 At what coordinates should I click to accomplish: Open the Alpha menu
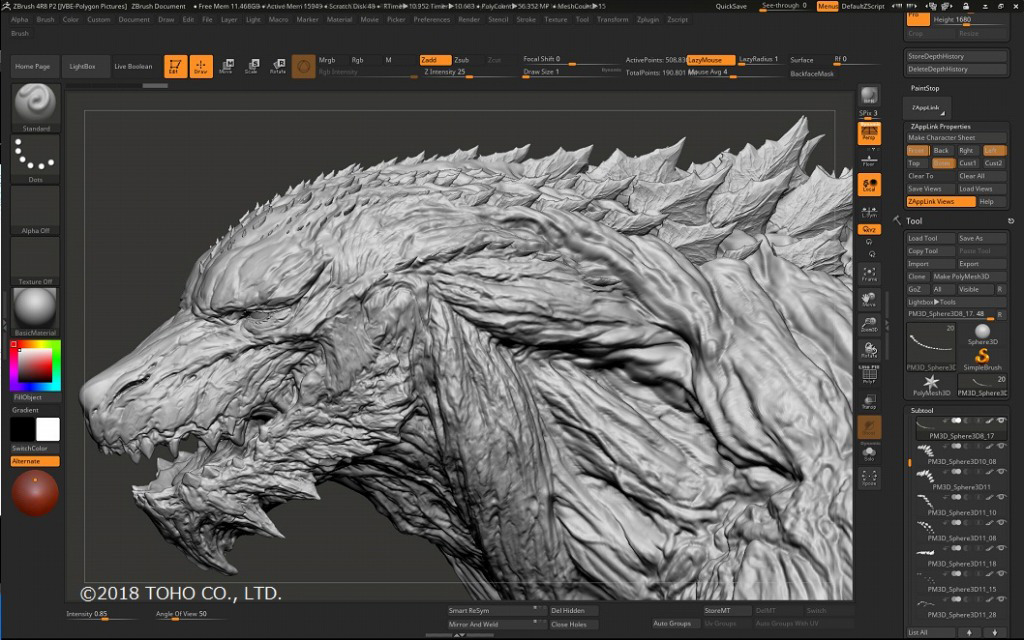(x=20, y=20)
